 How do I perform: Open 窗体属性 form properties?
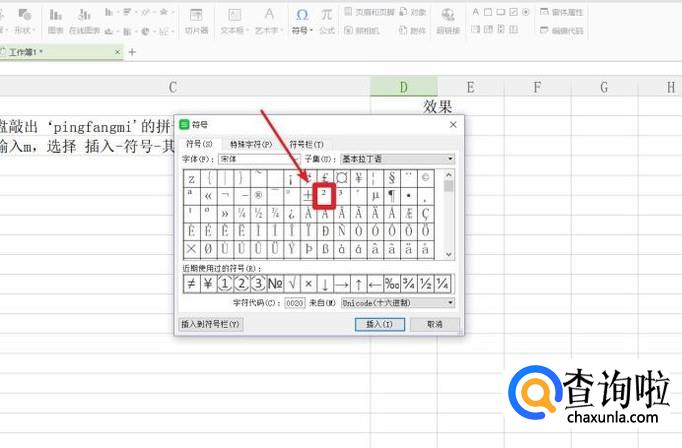click(562, 12)
